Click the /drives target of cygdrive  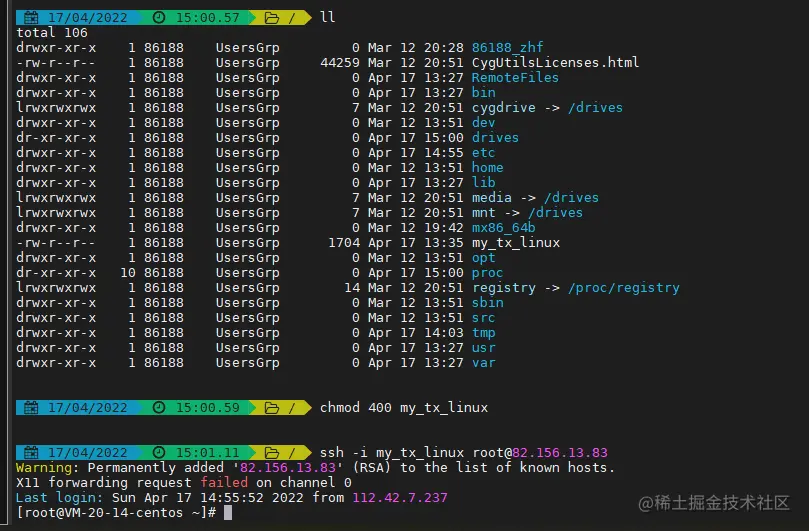595,107
